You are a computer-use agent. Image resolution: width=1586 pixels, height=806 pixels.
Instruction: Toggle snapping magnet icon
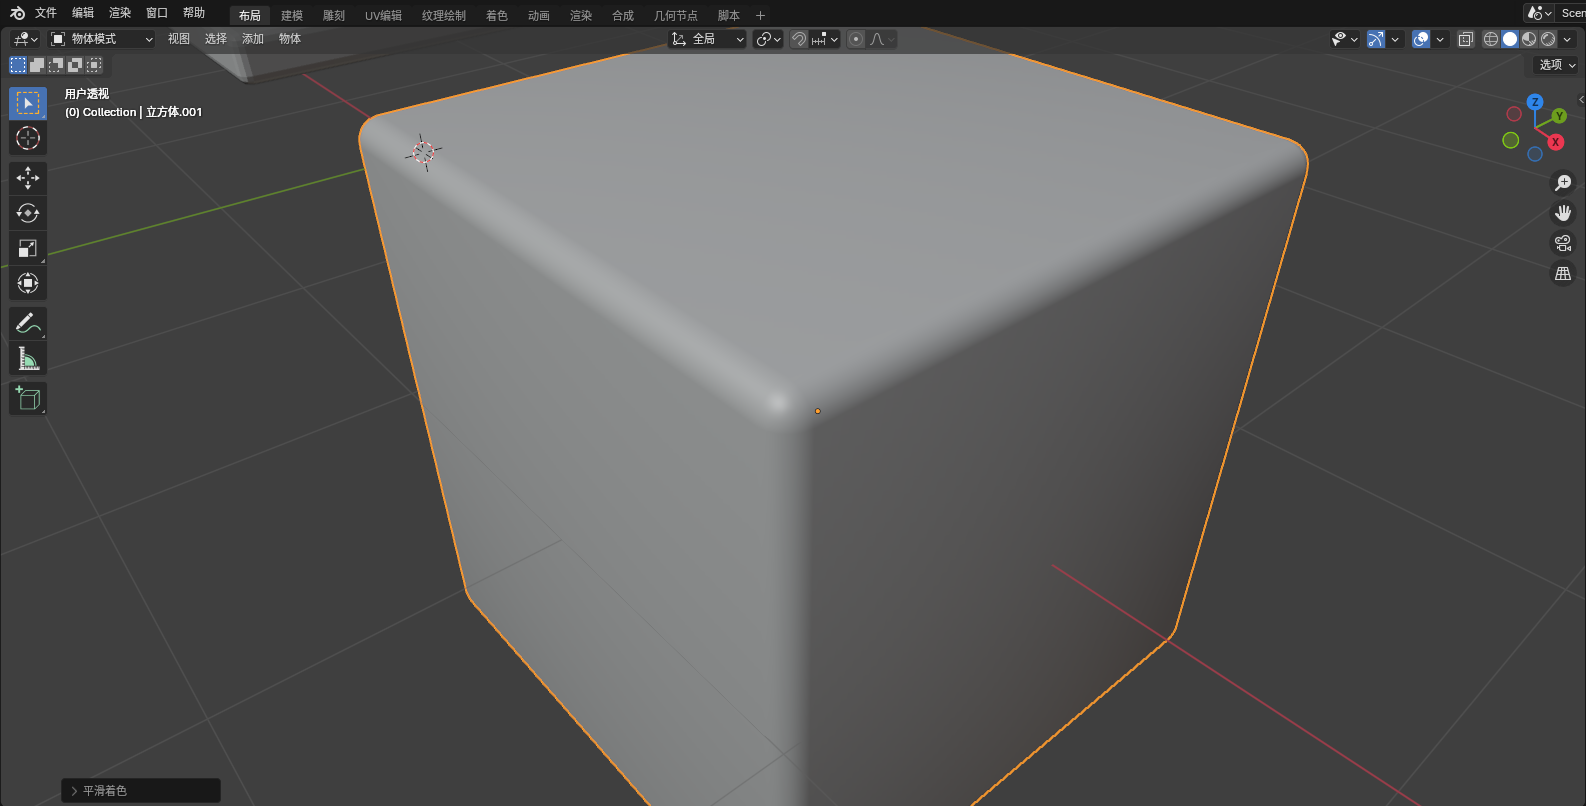(799, 39)
